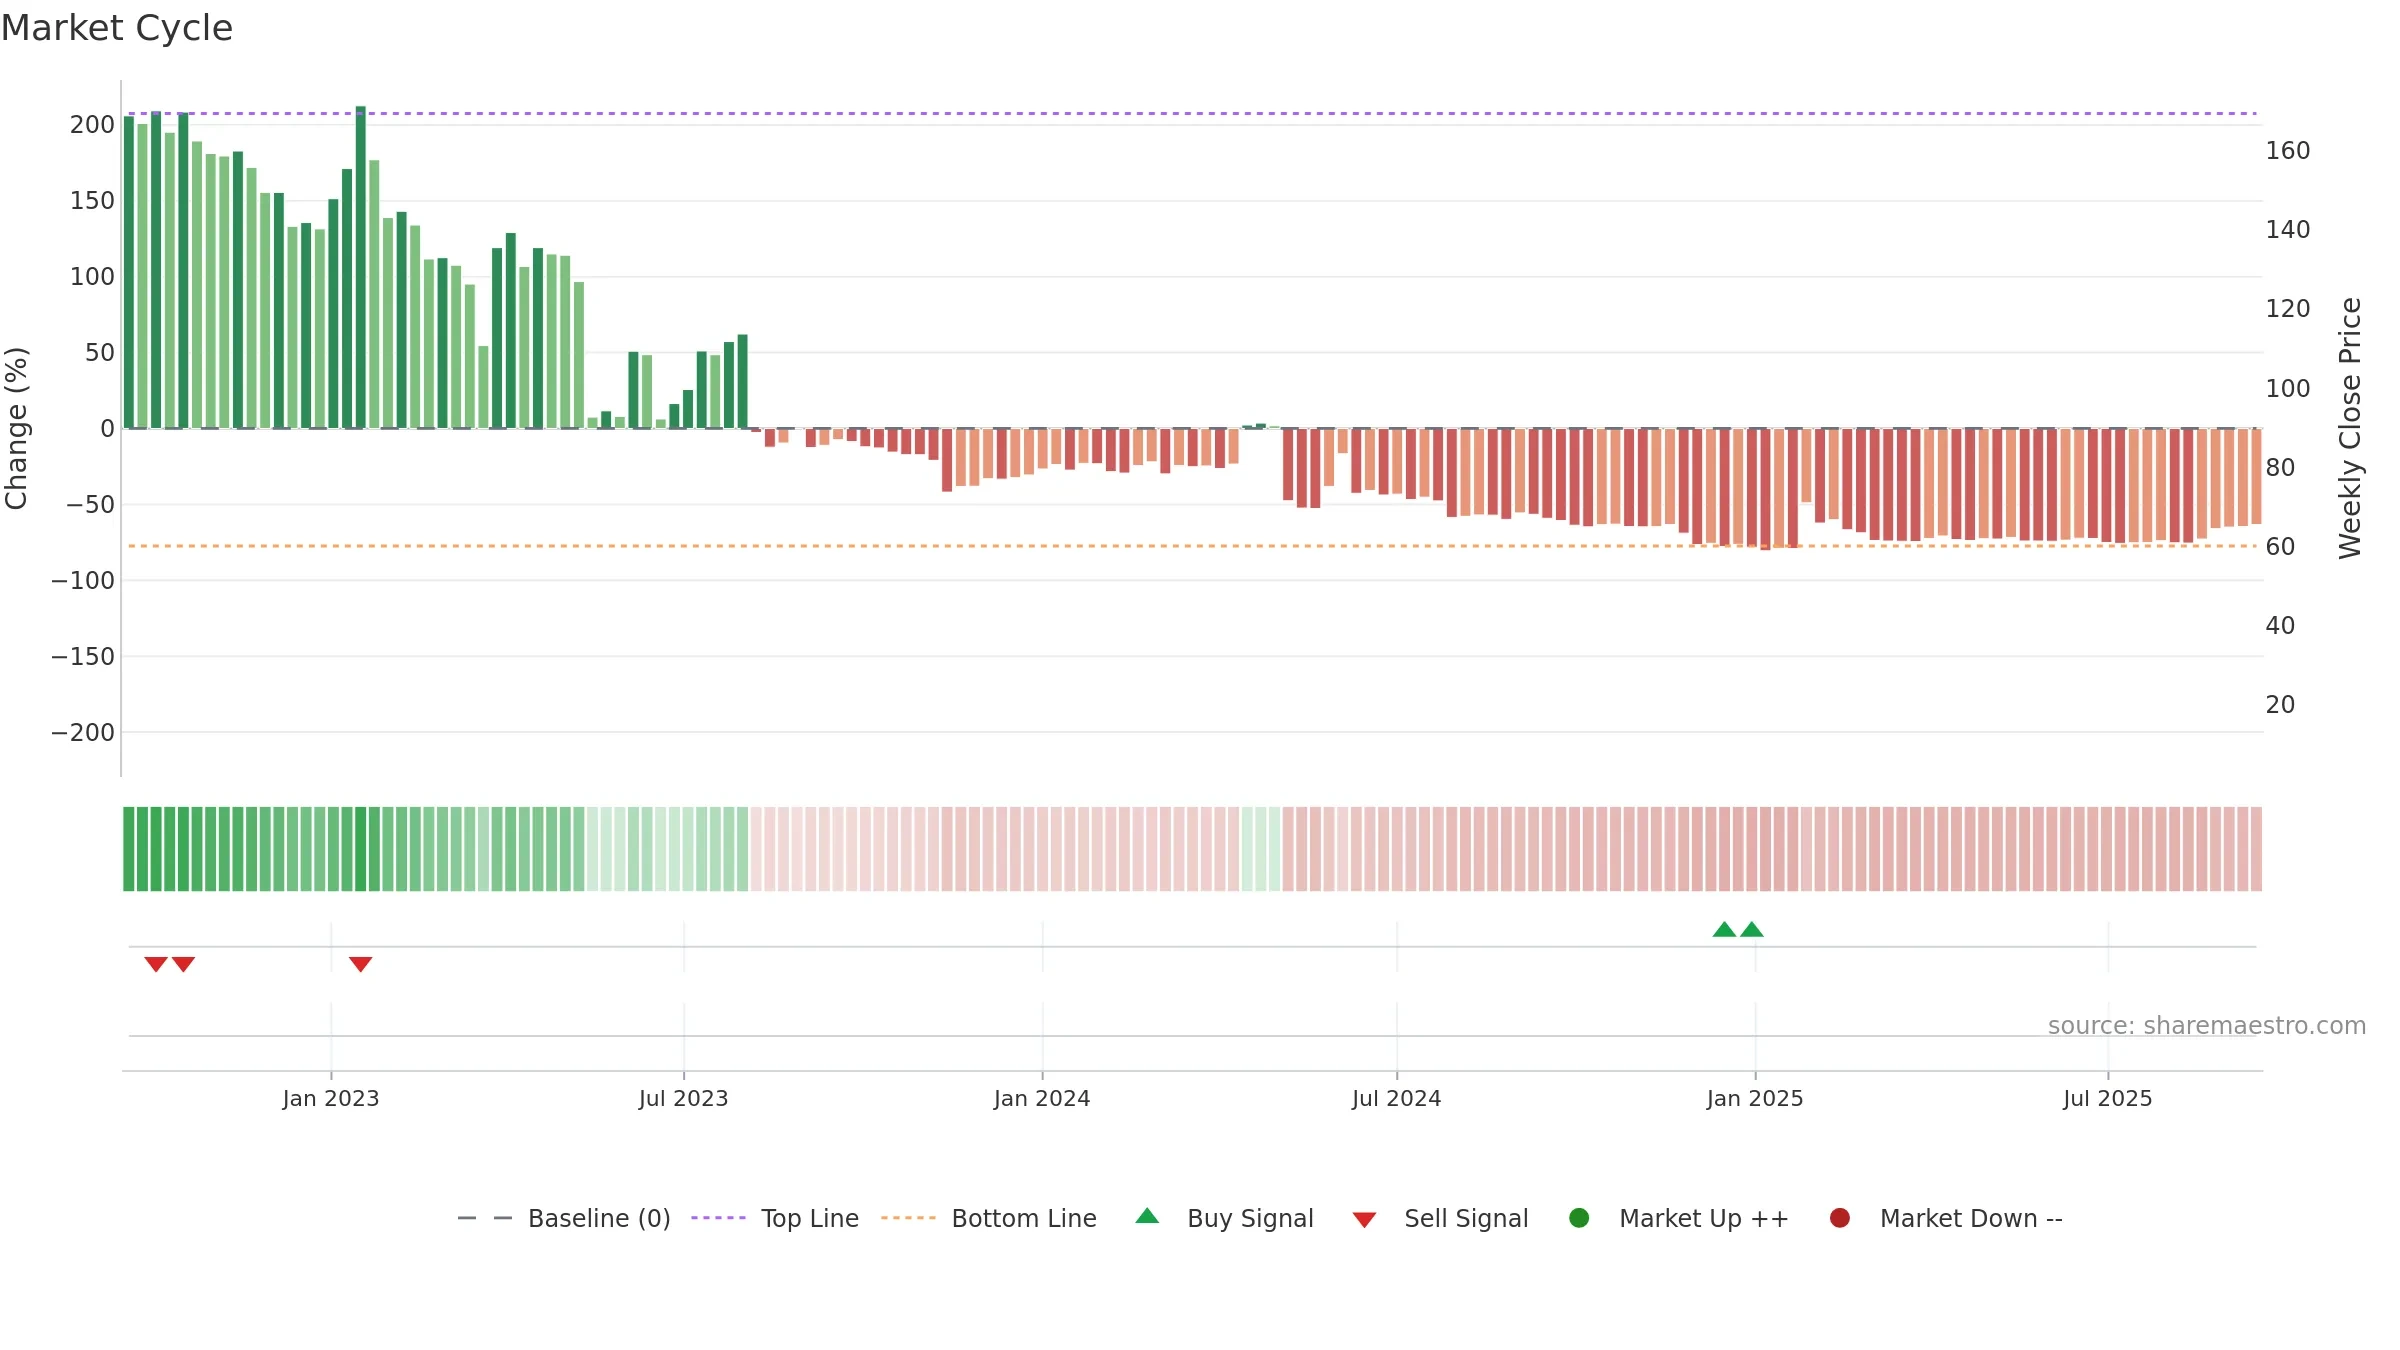Image resolution: width=2400 pixels, height=1350 pixels.
Task: Click the Baseline (0) legend entry
Action: pyautogui.click(x=563, y=1218)
